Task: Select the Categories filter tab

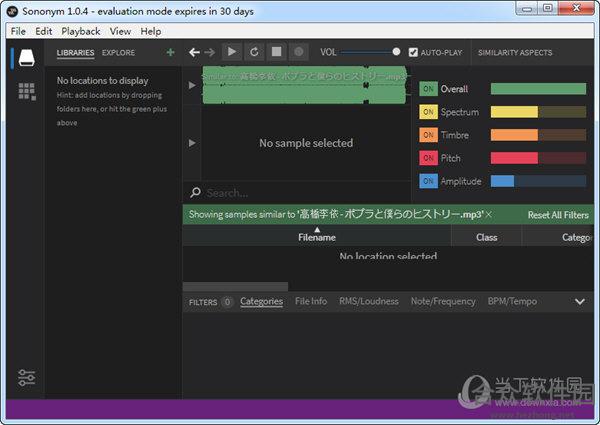Action: point(262,301)
